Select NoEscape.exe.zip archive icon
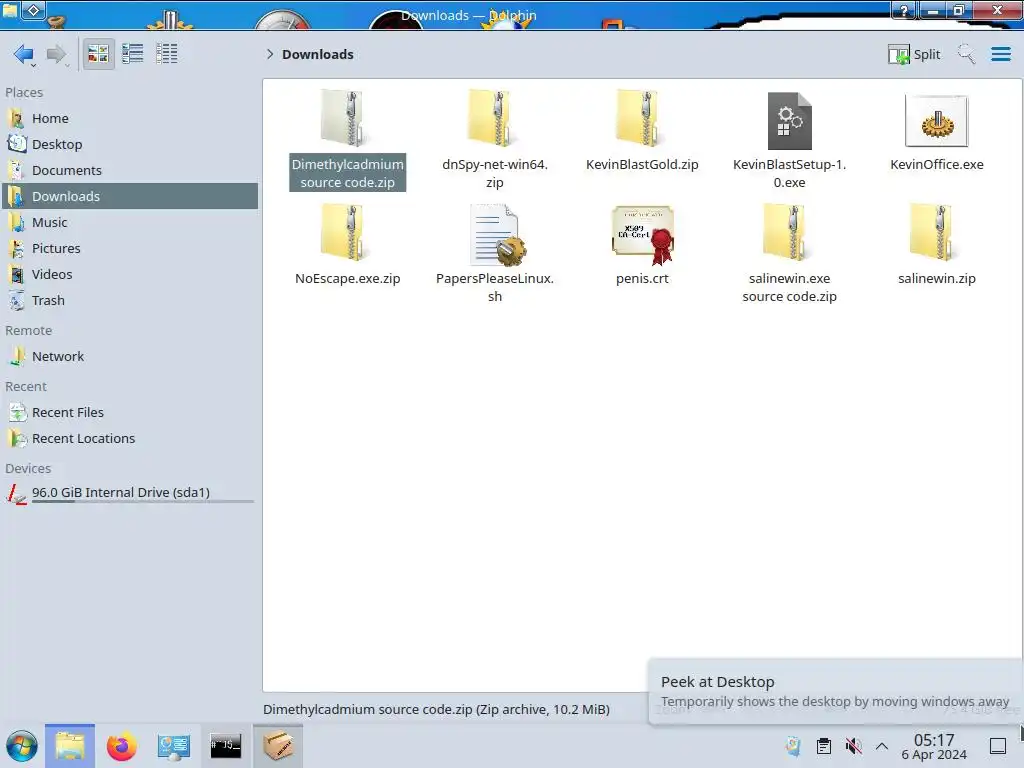1024x768 pixels. coord(347,232)
